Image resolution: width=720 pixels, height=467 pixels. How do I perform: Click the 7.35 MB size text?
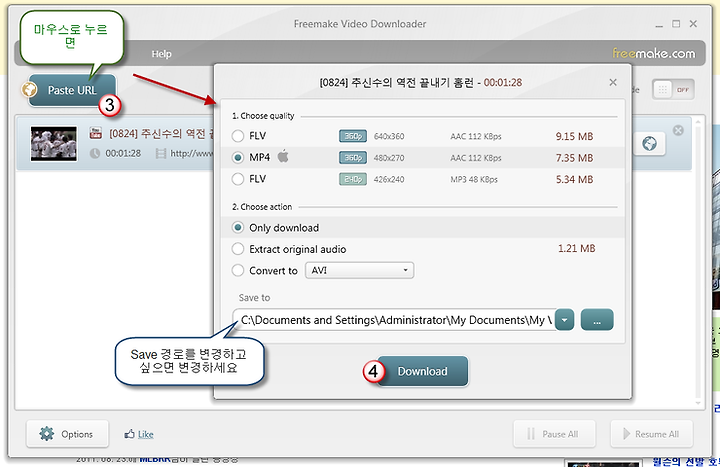(x=574, y=158)
